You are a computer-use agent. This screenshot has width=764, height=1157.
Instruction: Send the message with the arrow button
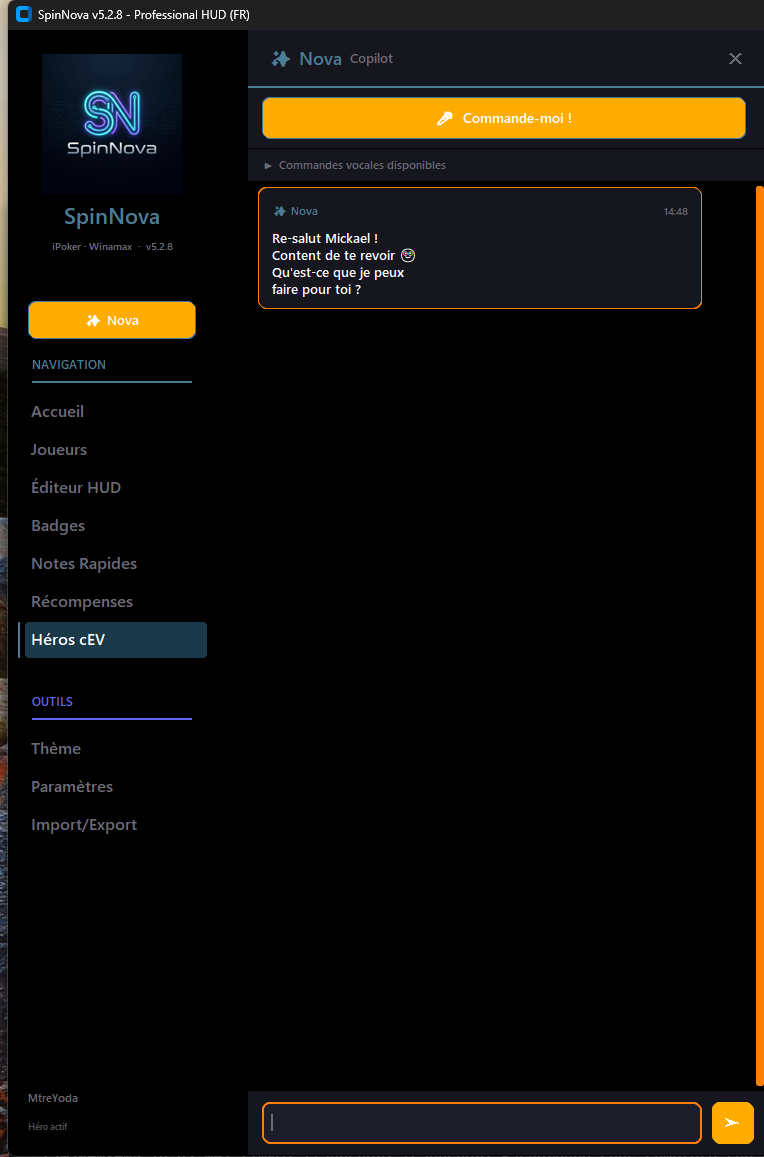click(x=732, y=1122)
